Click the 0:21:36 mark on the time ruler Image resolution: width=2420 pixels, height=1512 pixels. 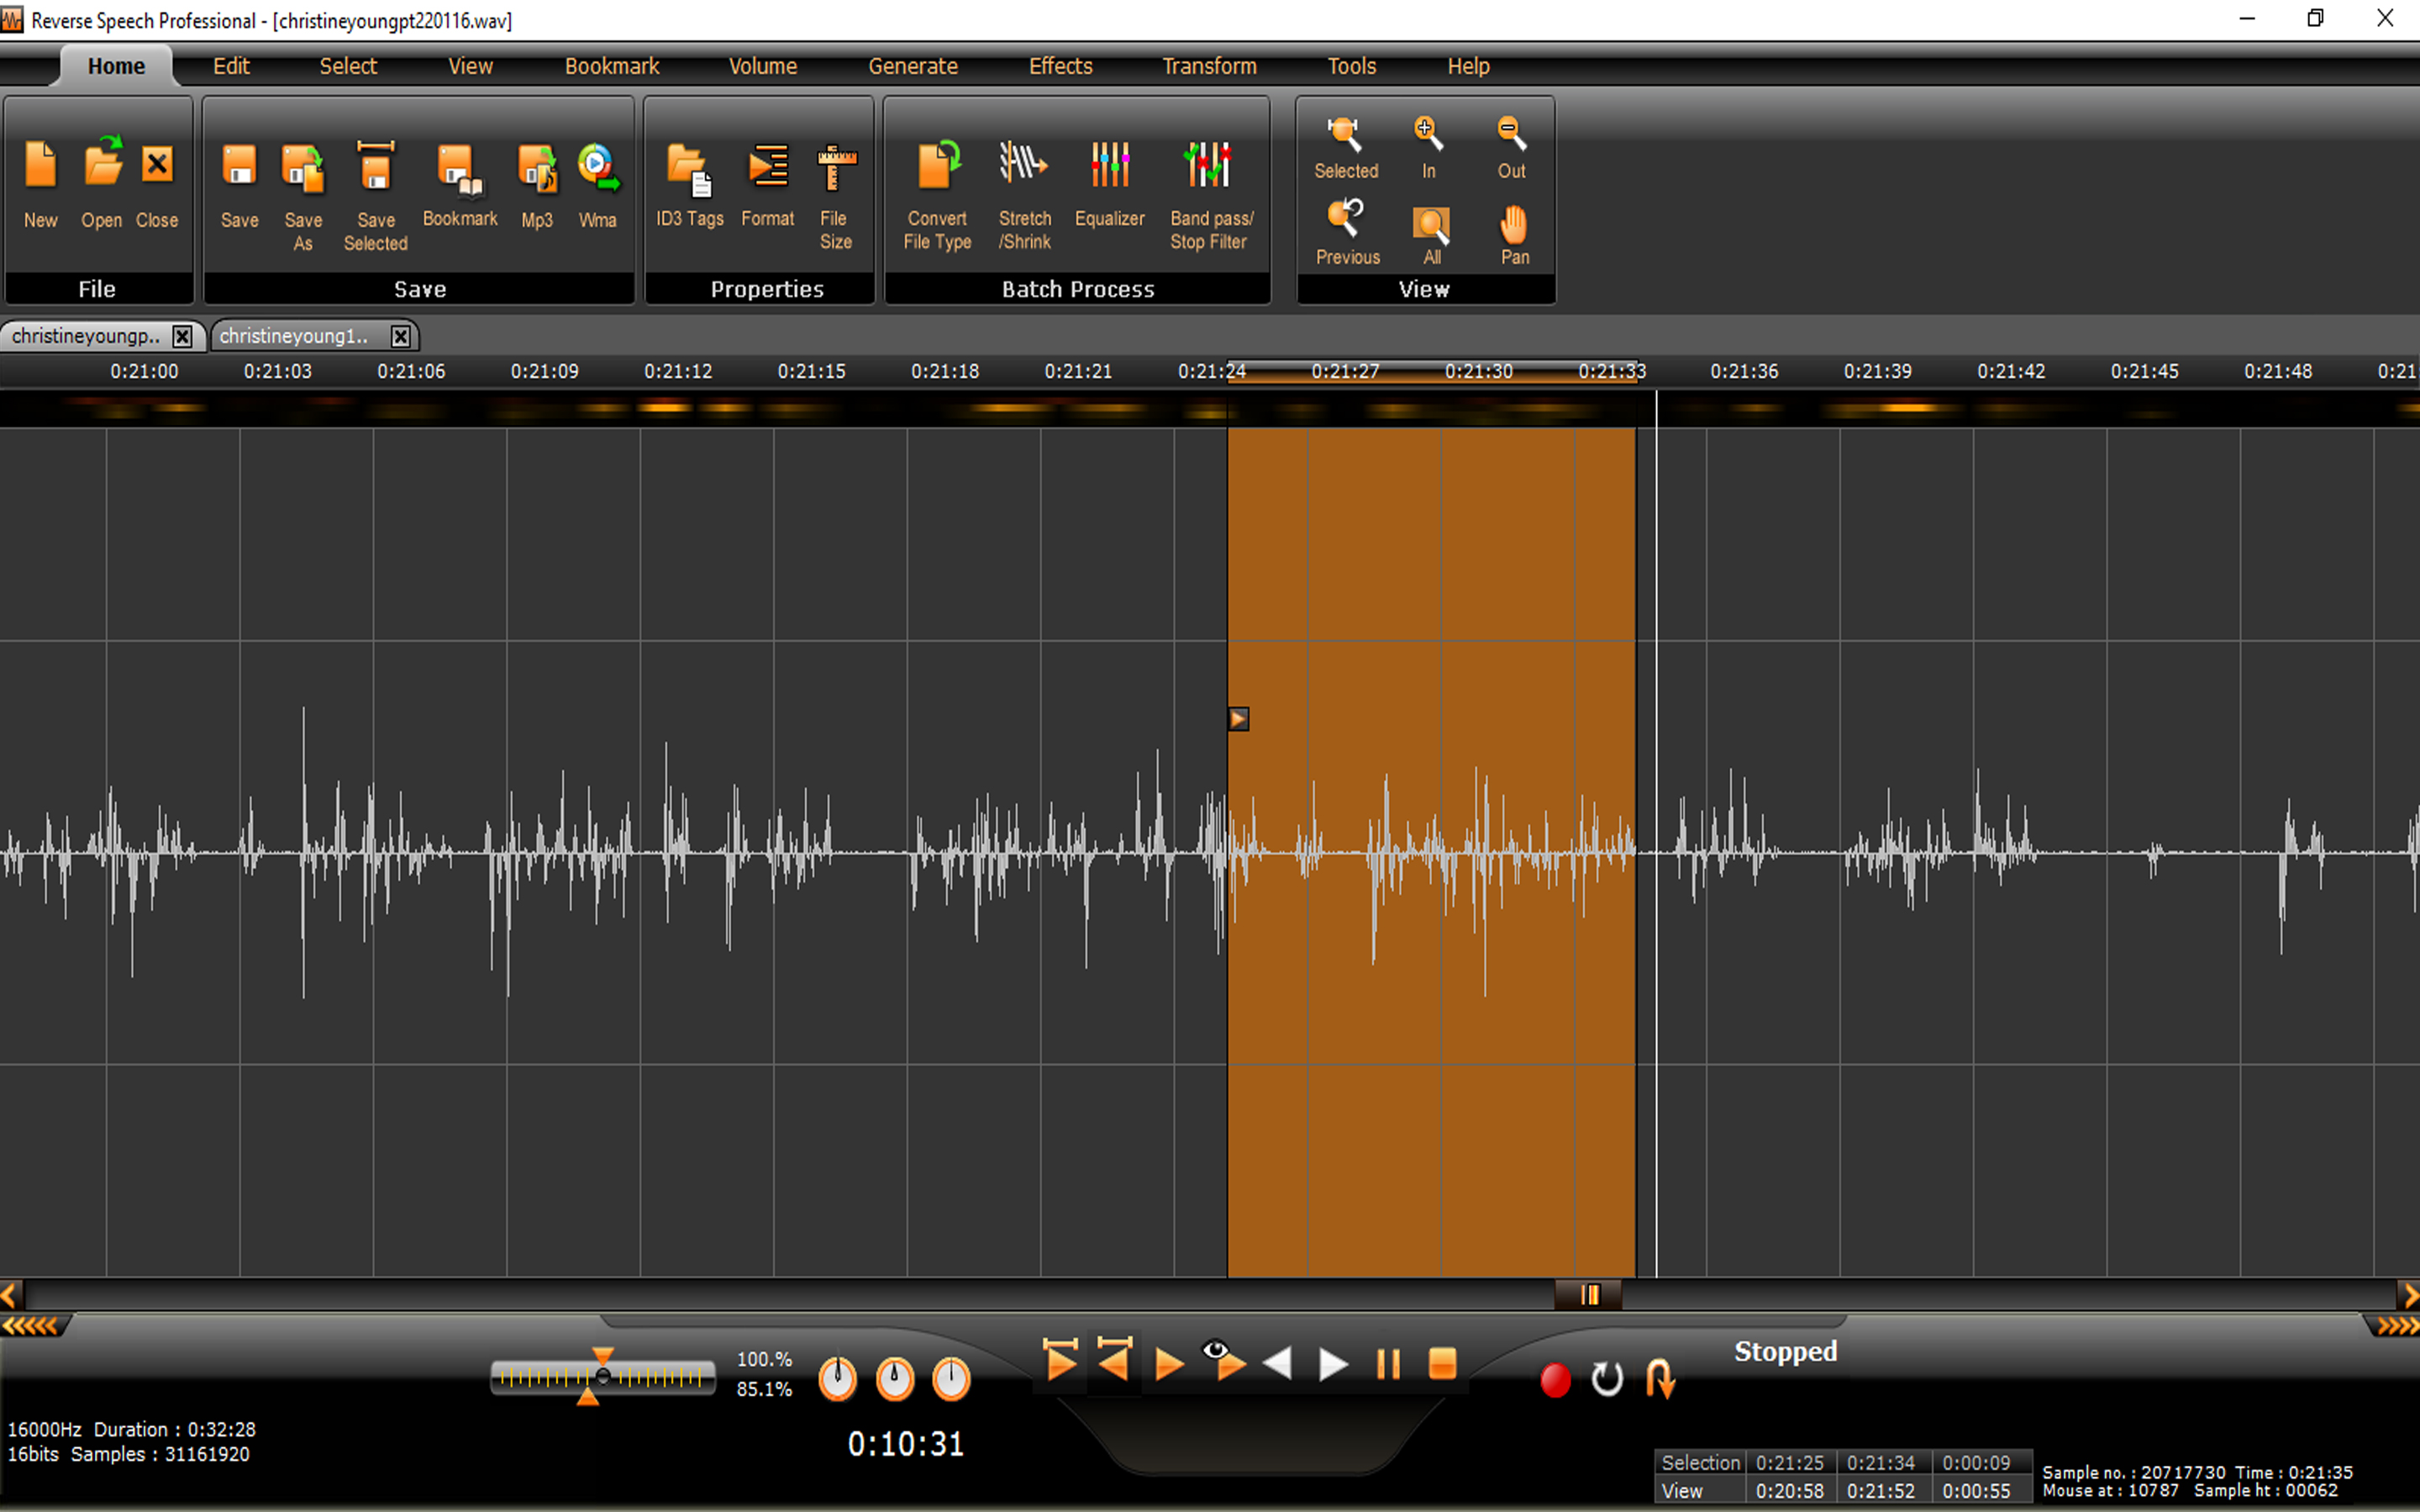[1744, 371]
